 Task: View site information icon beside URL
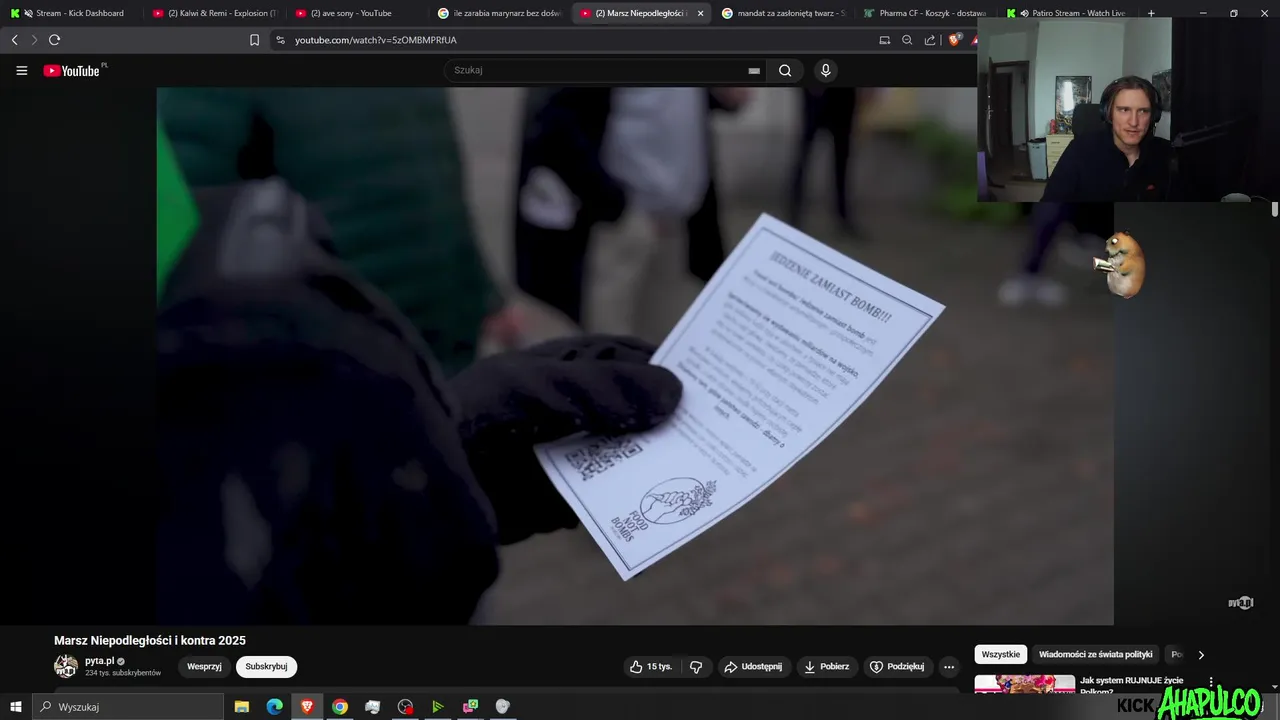point(280,40)
